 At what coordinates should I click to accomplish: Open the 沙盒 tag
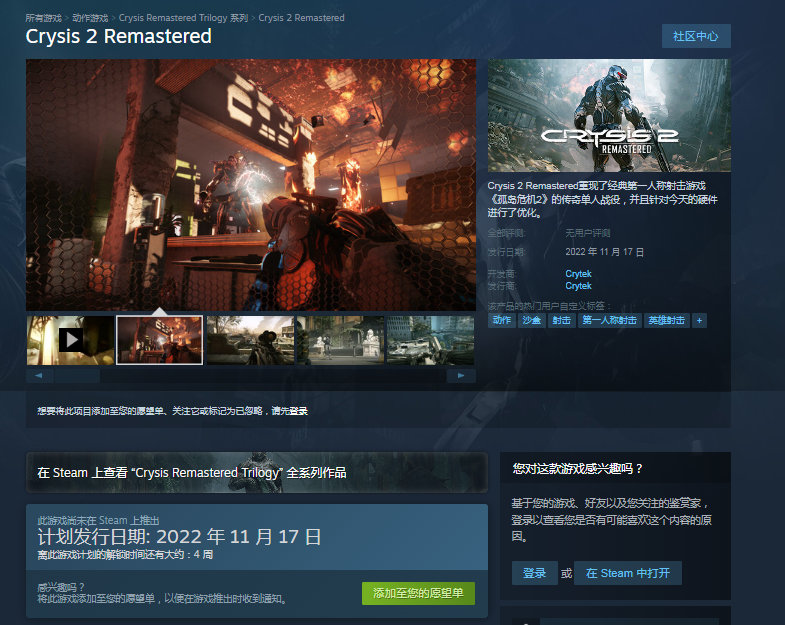531,321
